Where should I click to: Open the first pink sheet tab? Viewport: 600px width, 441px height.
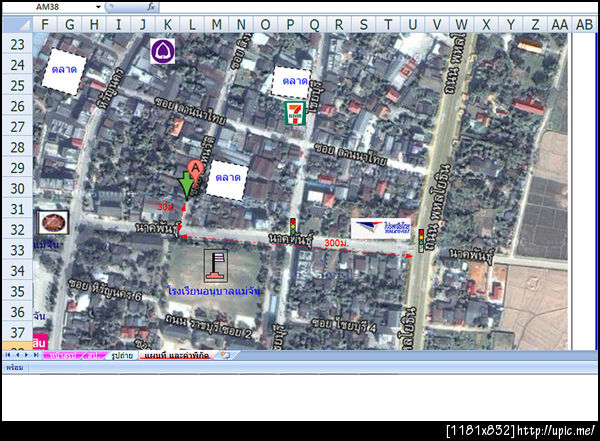62,356
